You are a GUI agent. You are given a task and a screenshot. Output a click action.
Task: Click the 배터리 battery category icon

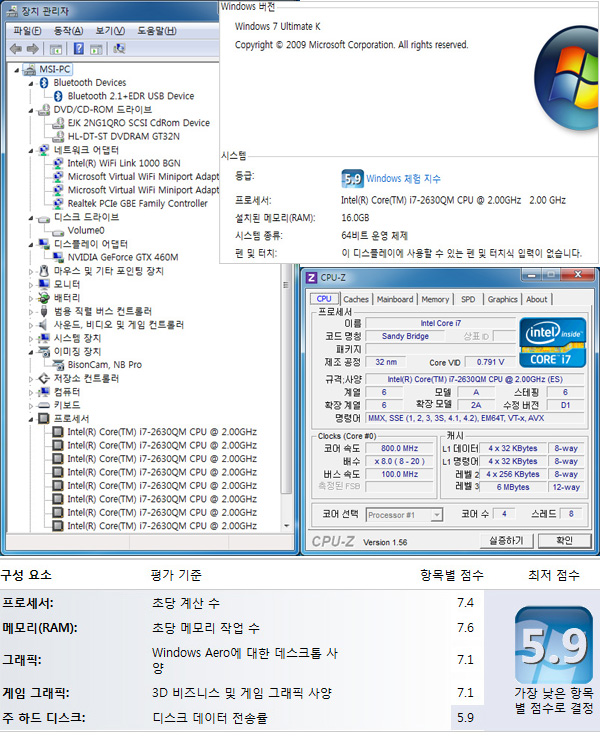(44, 298)
